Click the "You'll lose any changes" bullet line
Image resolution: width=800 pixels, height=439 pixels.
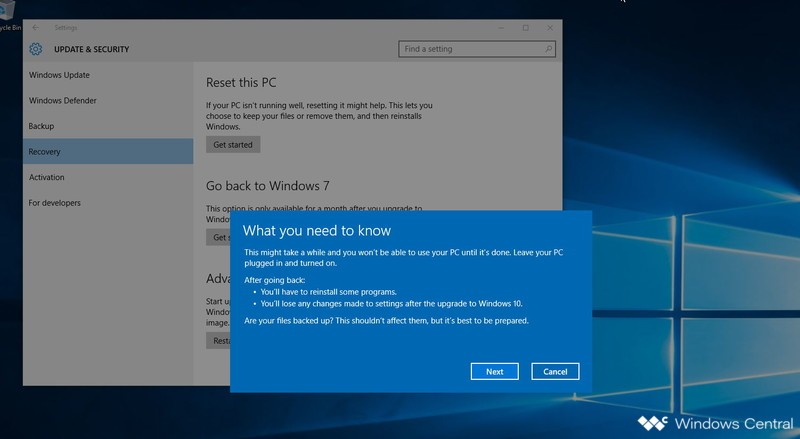tap(391, 304)
